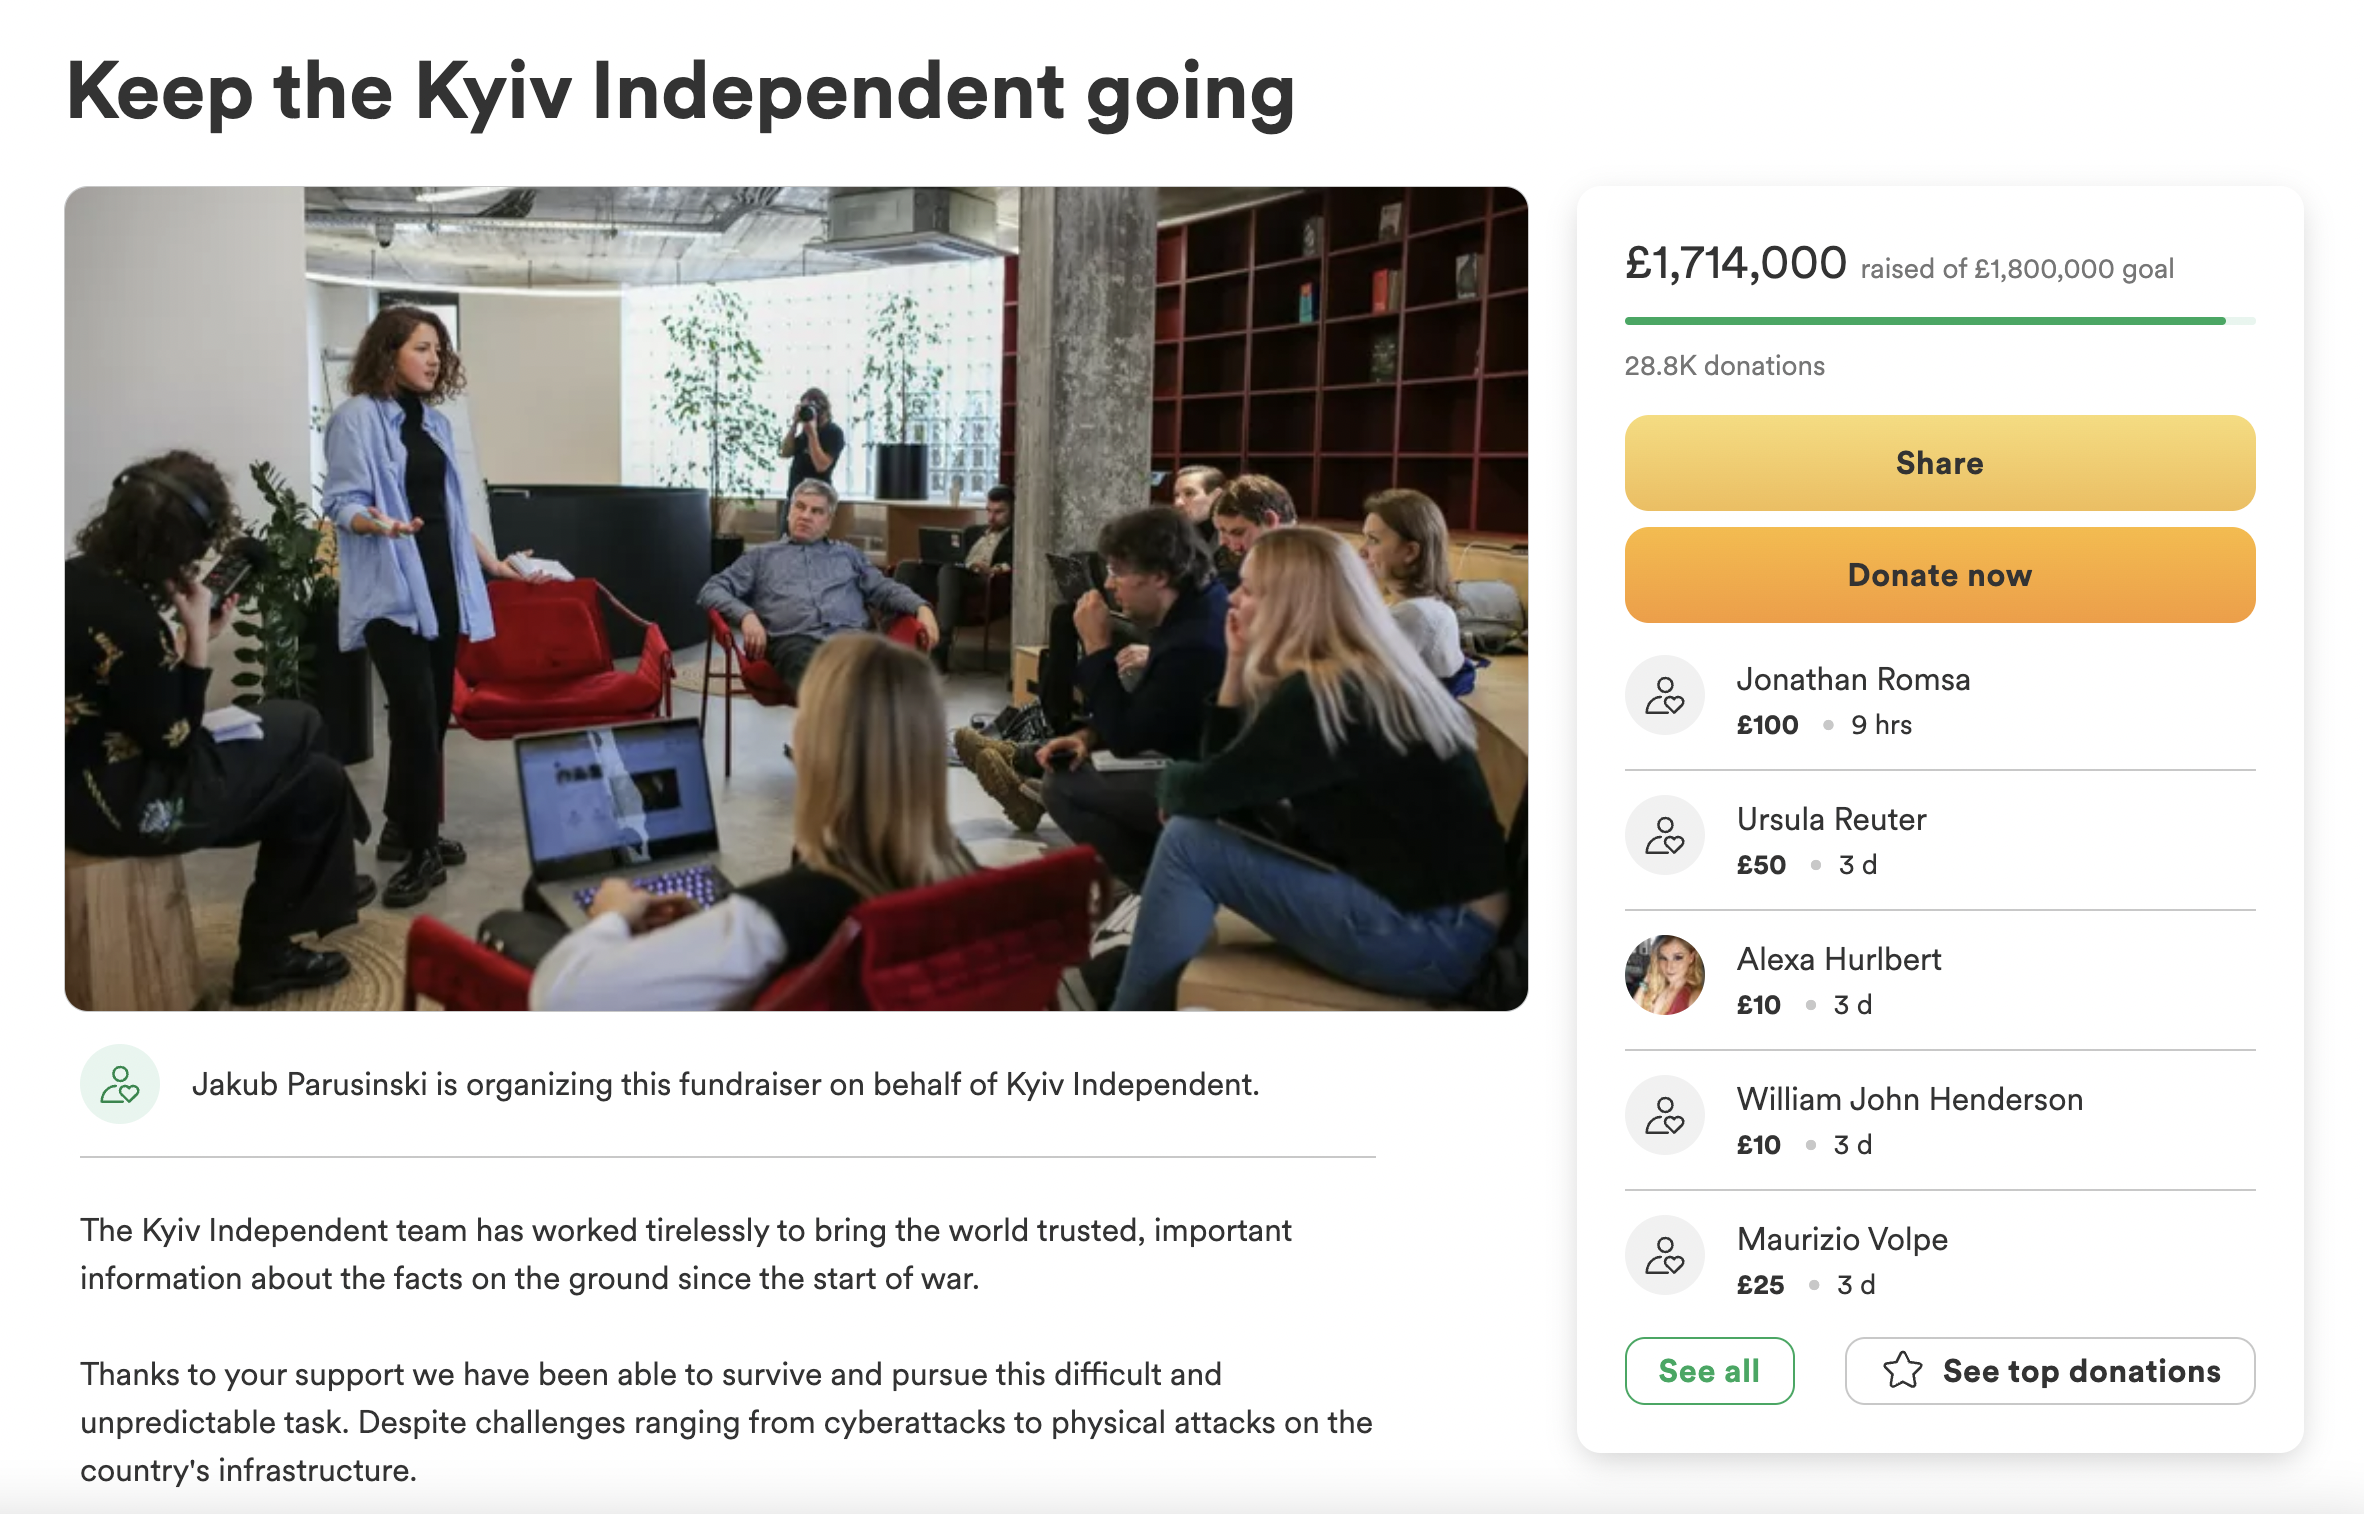Click the green organizer icon beside Jakub Parusinski
Image resolution: width=2364 pixels, height=1514 pixels.
click(120, 1084)
